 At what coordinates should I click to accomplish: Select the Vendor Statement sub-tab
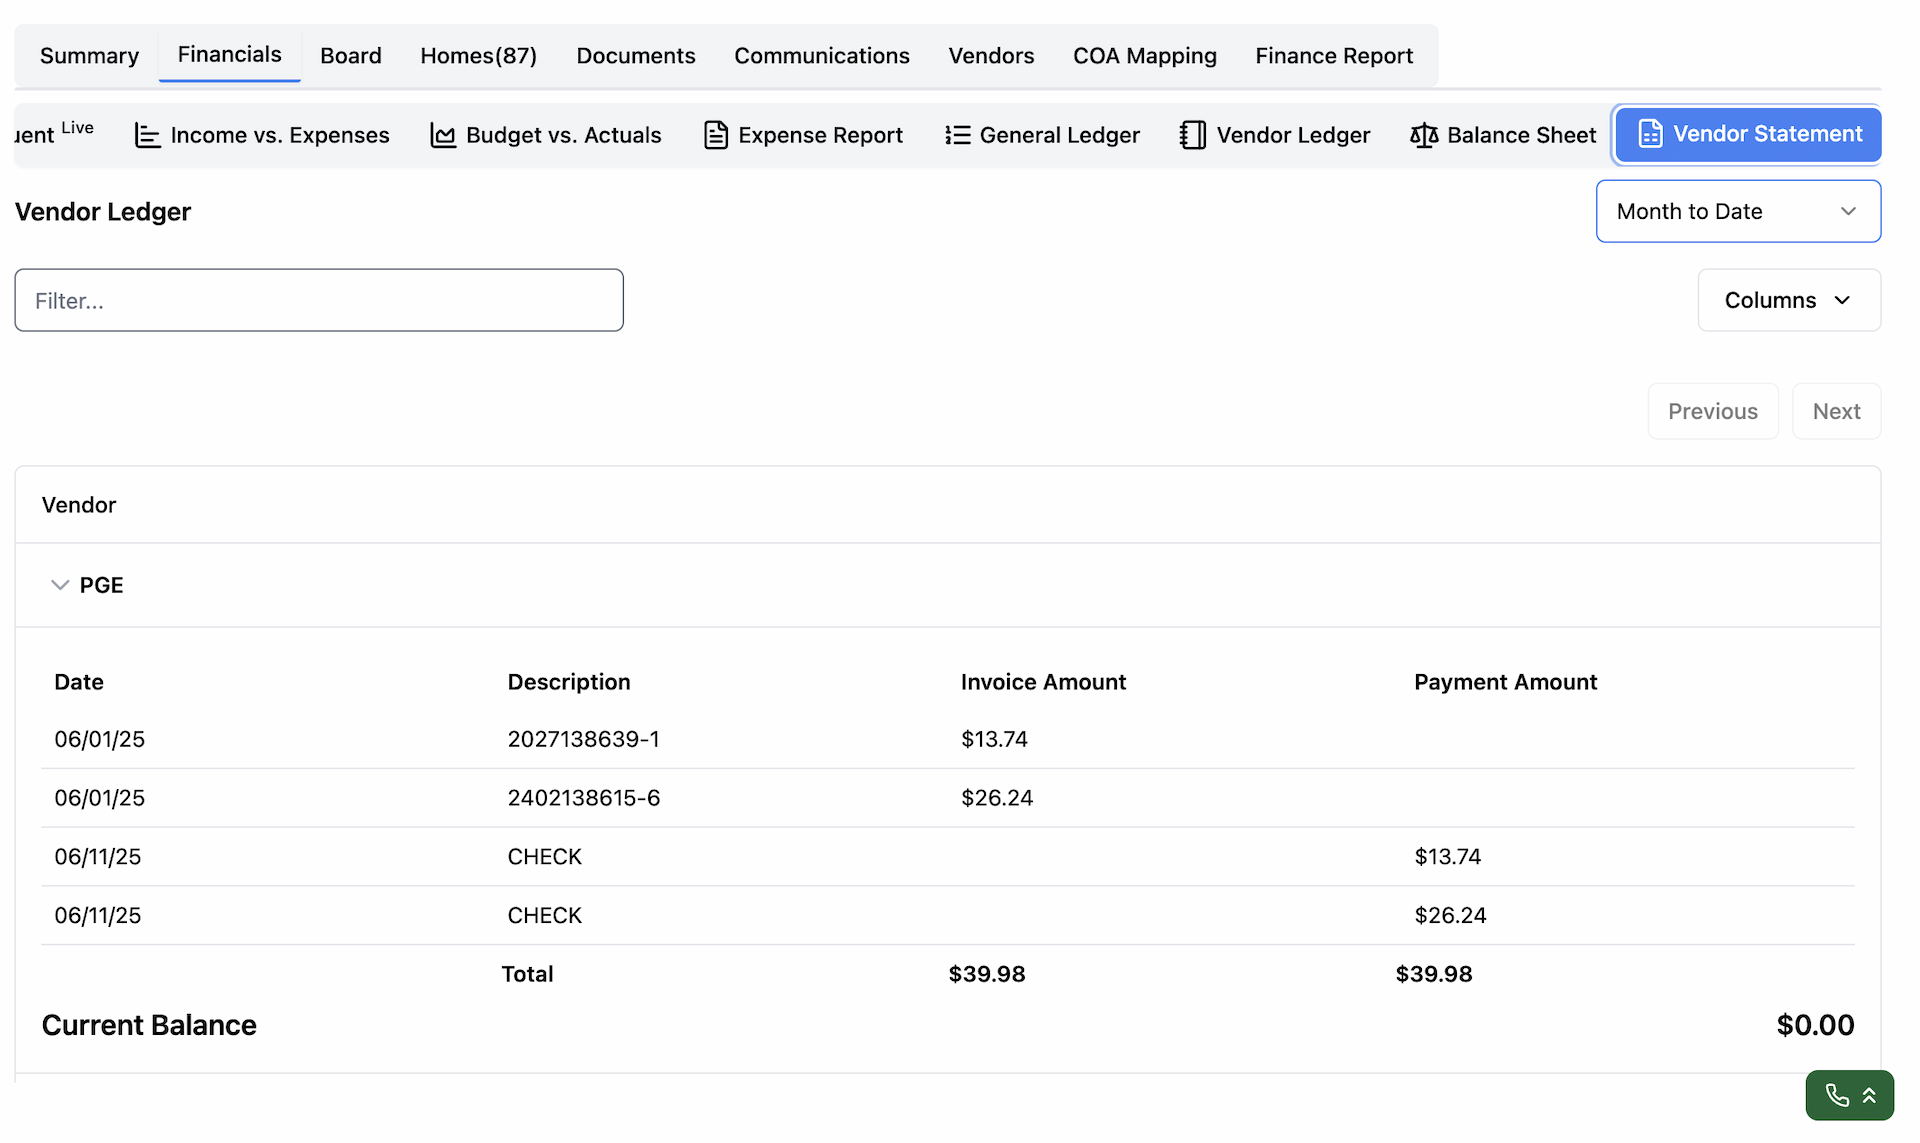(x=1748, y=134)
